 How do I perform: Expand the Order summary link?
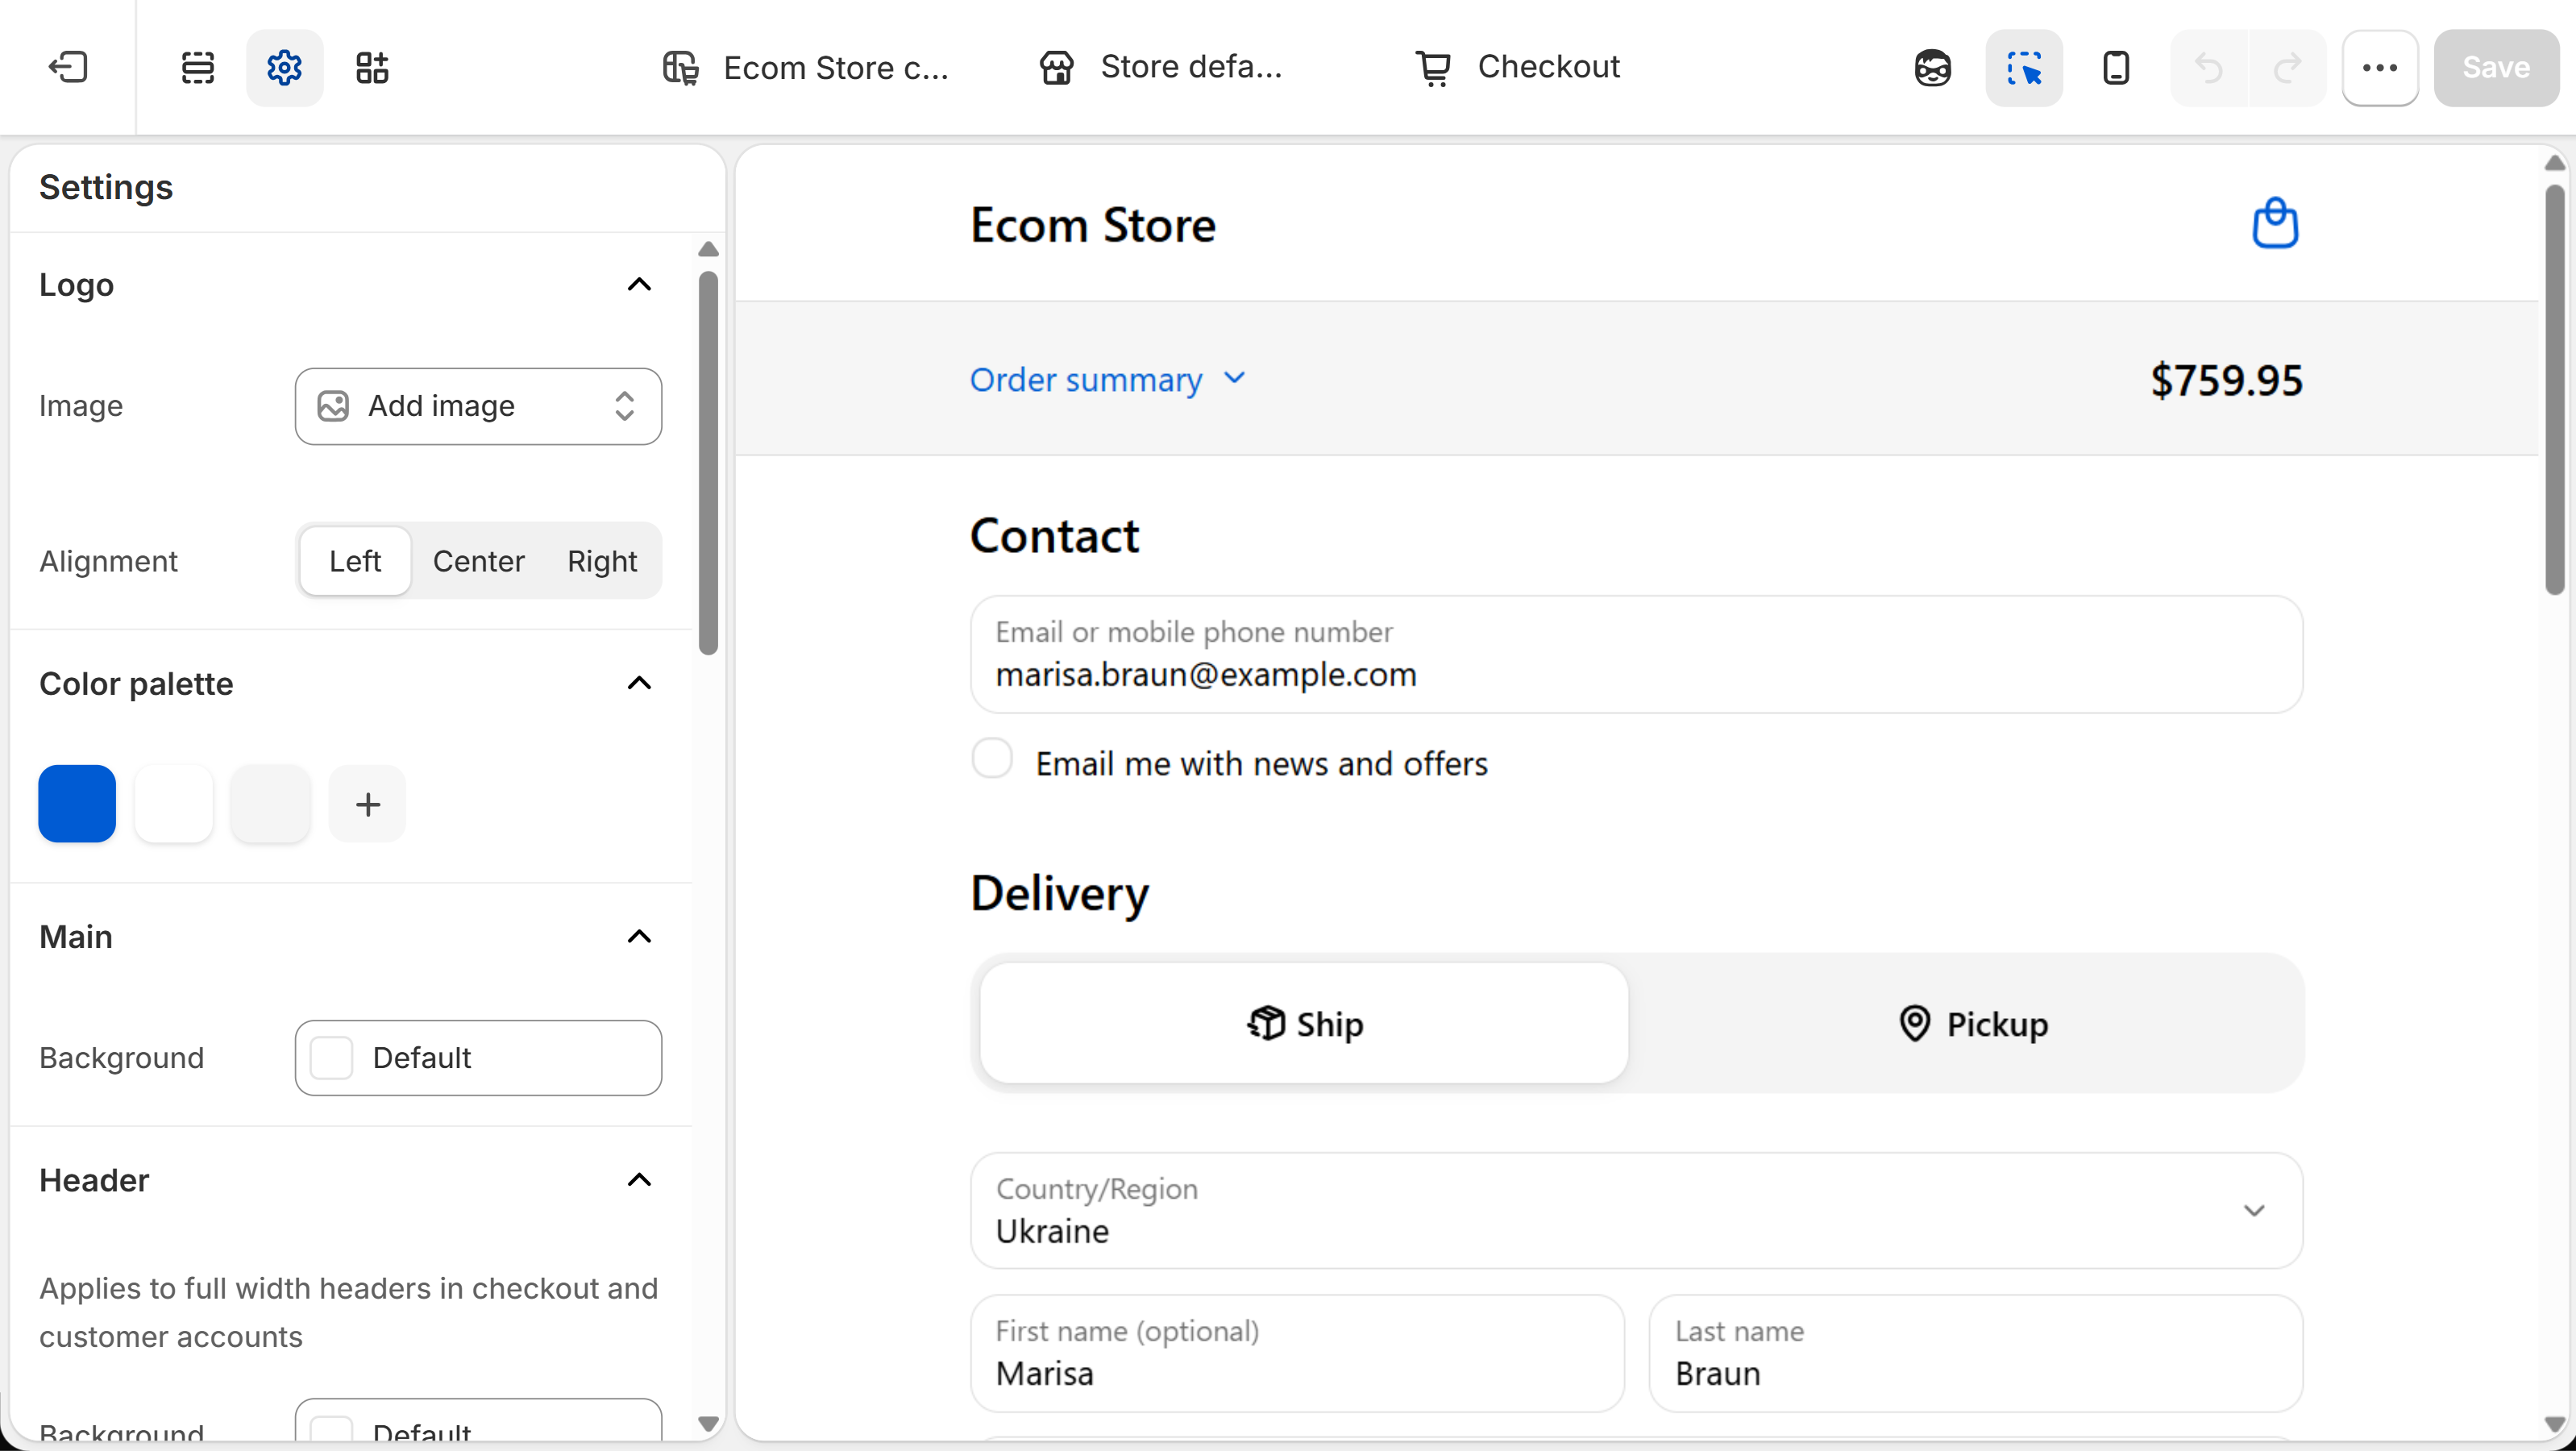[x=1108, y=380]
